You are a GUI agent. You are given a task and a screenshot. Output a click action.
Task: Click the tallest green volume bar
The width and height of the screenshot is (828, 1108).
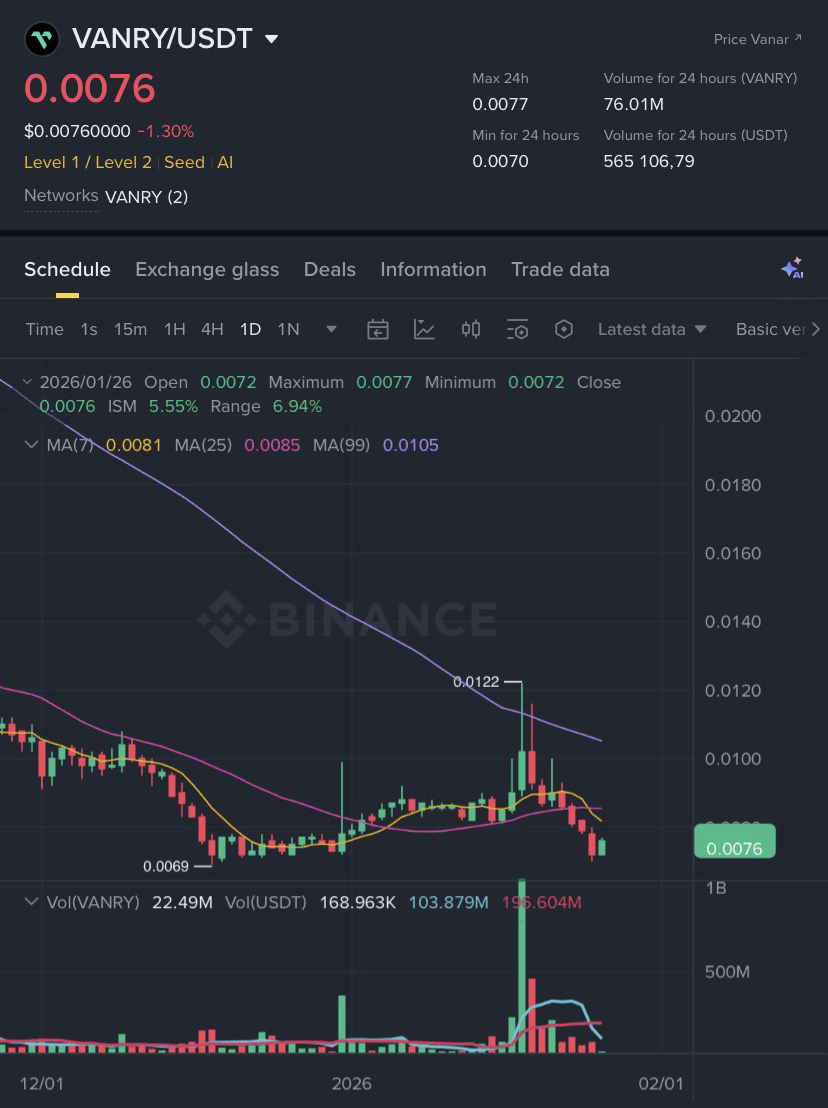click(522, 966)
